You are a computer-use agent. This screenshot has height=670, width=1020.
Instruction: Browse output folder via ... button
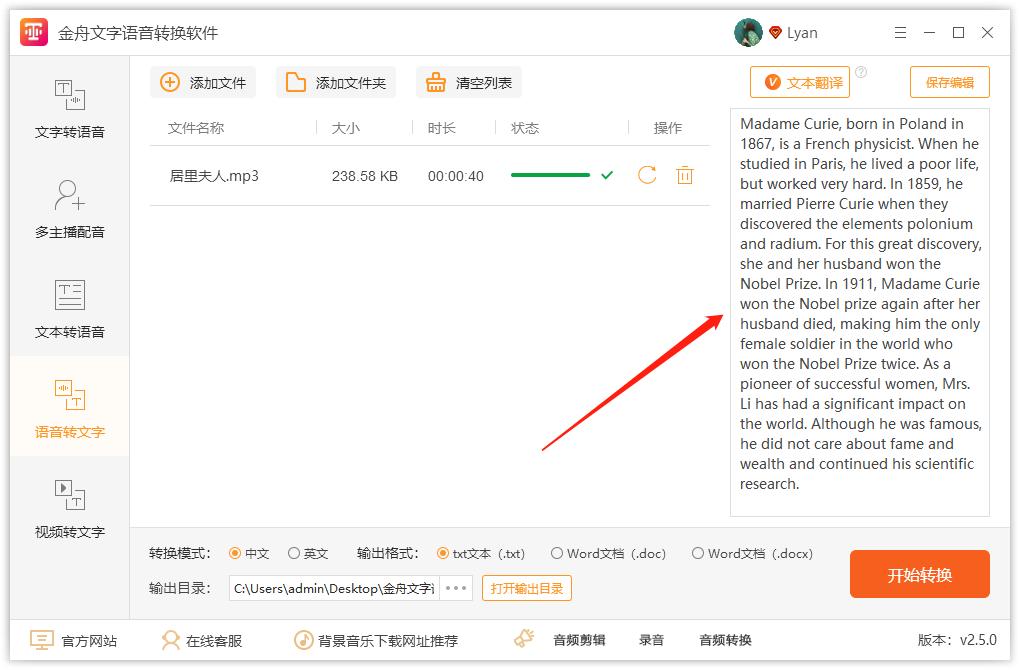[x=455, y=588]
